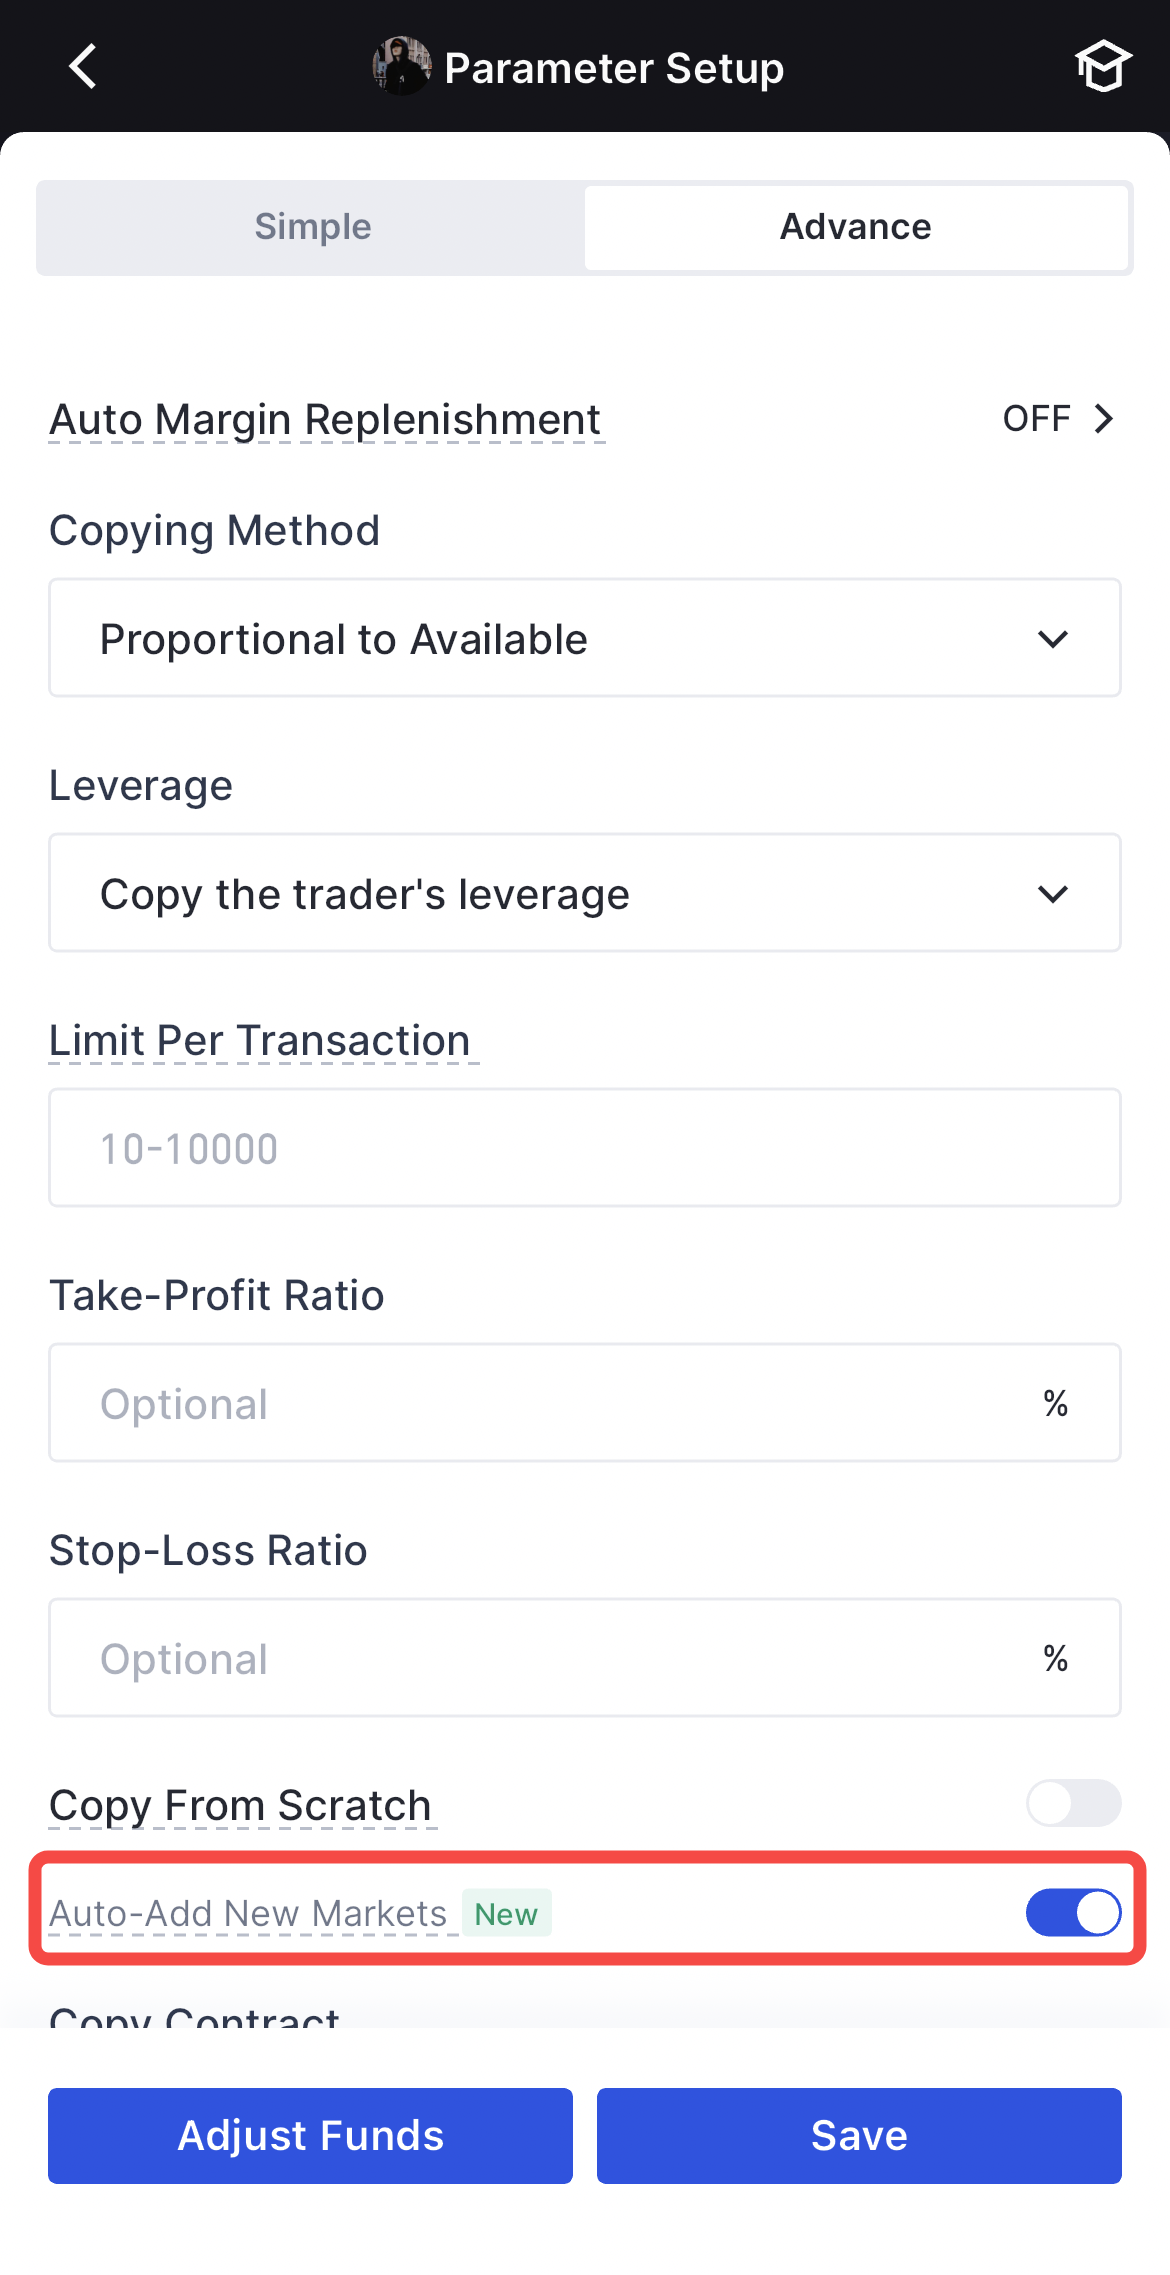Tap the green New badge
Viewport: 1170px width, 2275px height.
tap(506, 1914)
